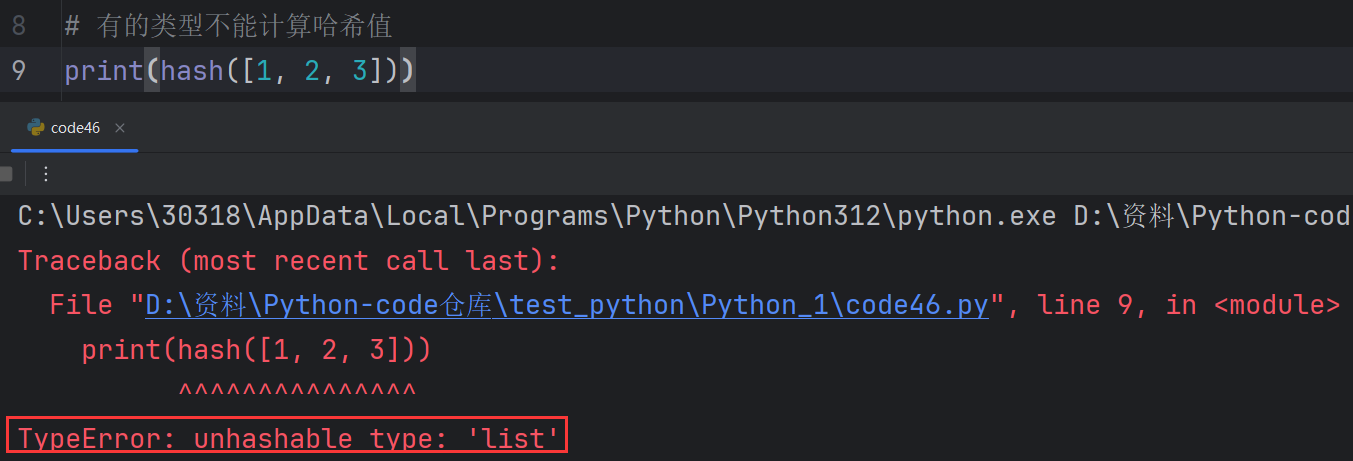Open the vertical three-dot more options menu
Screen dimensions: 1353x461
point(45,174)
